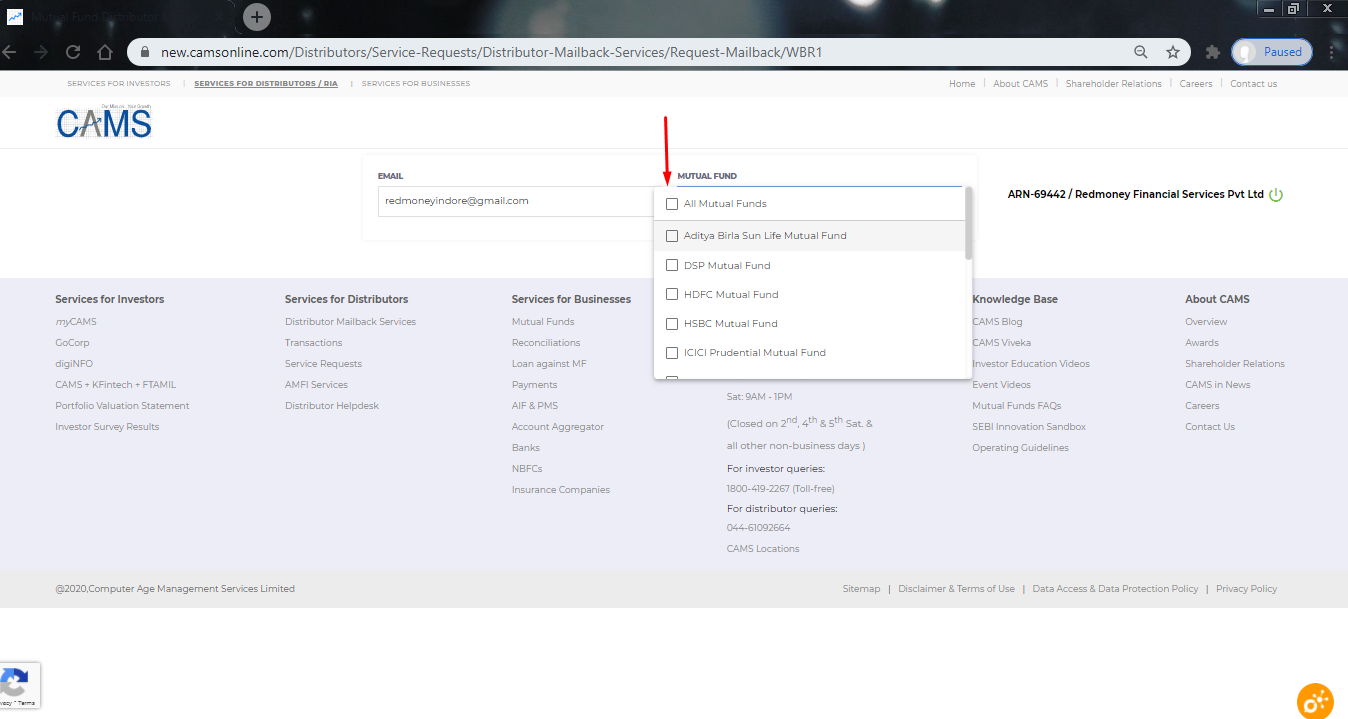Viewport: 1348px width, 719px height.
Task: Check All Mutual Funds option
Action: (x=672, y=204)
